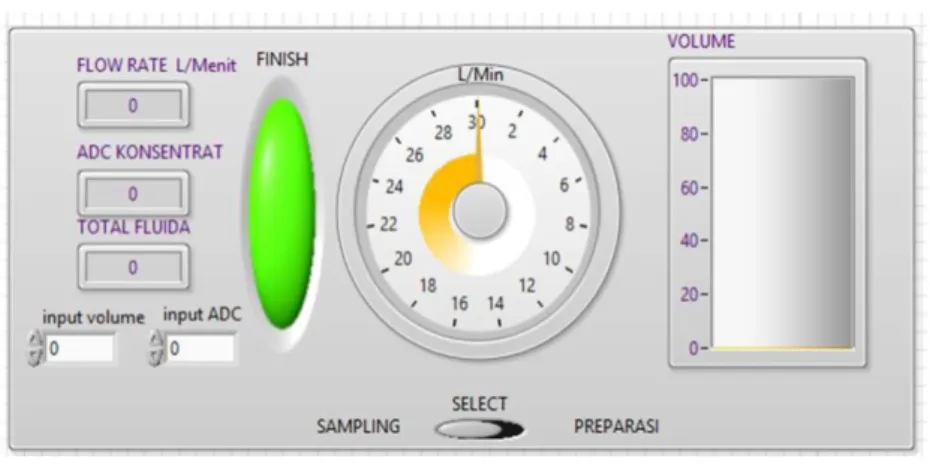Screen dimensions: 930x468
Task: Click the 80 mark on volume scale
Action: pyautogui.click(x=690, y=134)
